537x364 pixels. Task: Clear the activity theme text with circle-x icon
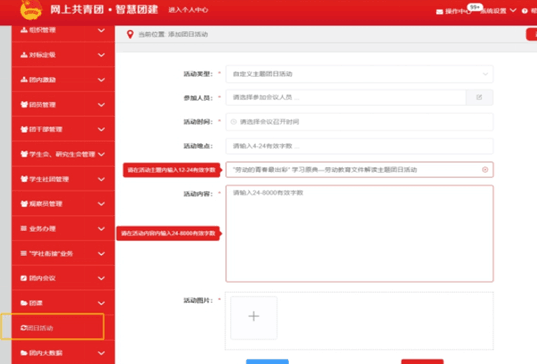coord(485,170)
